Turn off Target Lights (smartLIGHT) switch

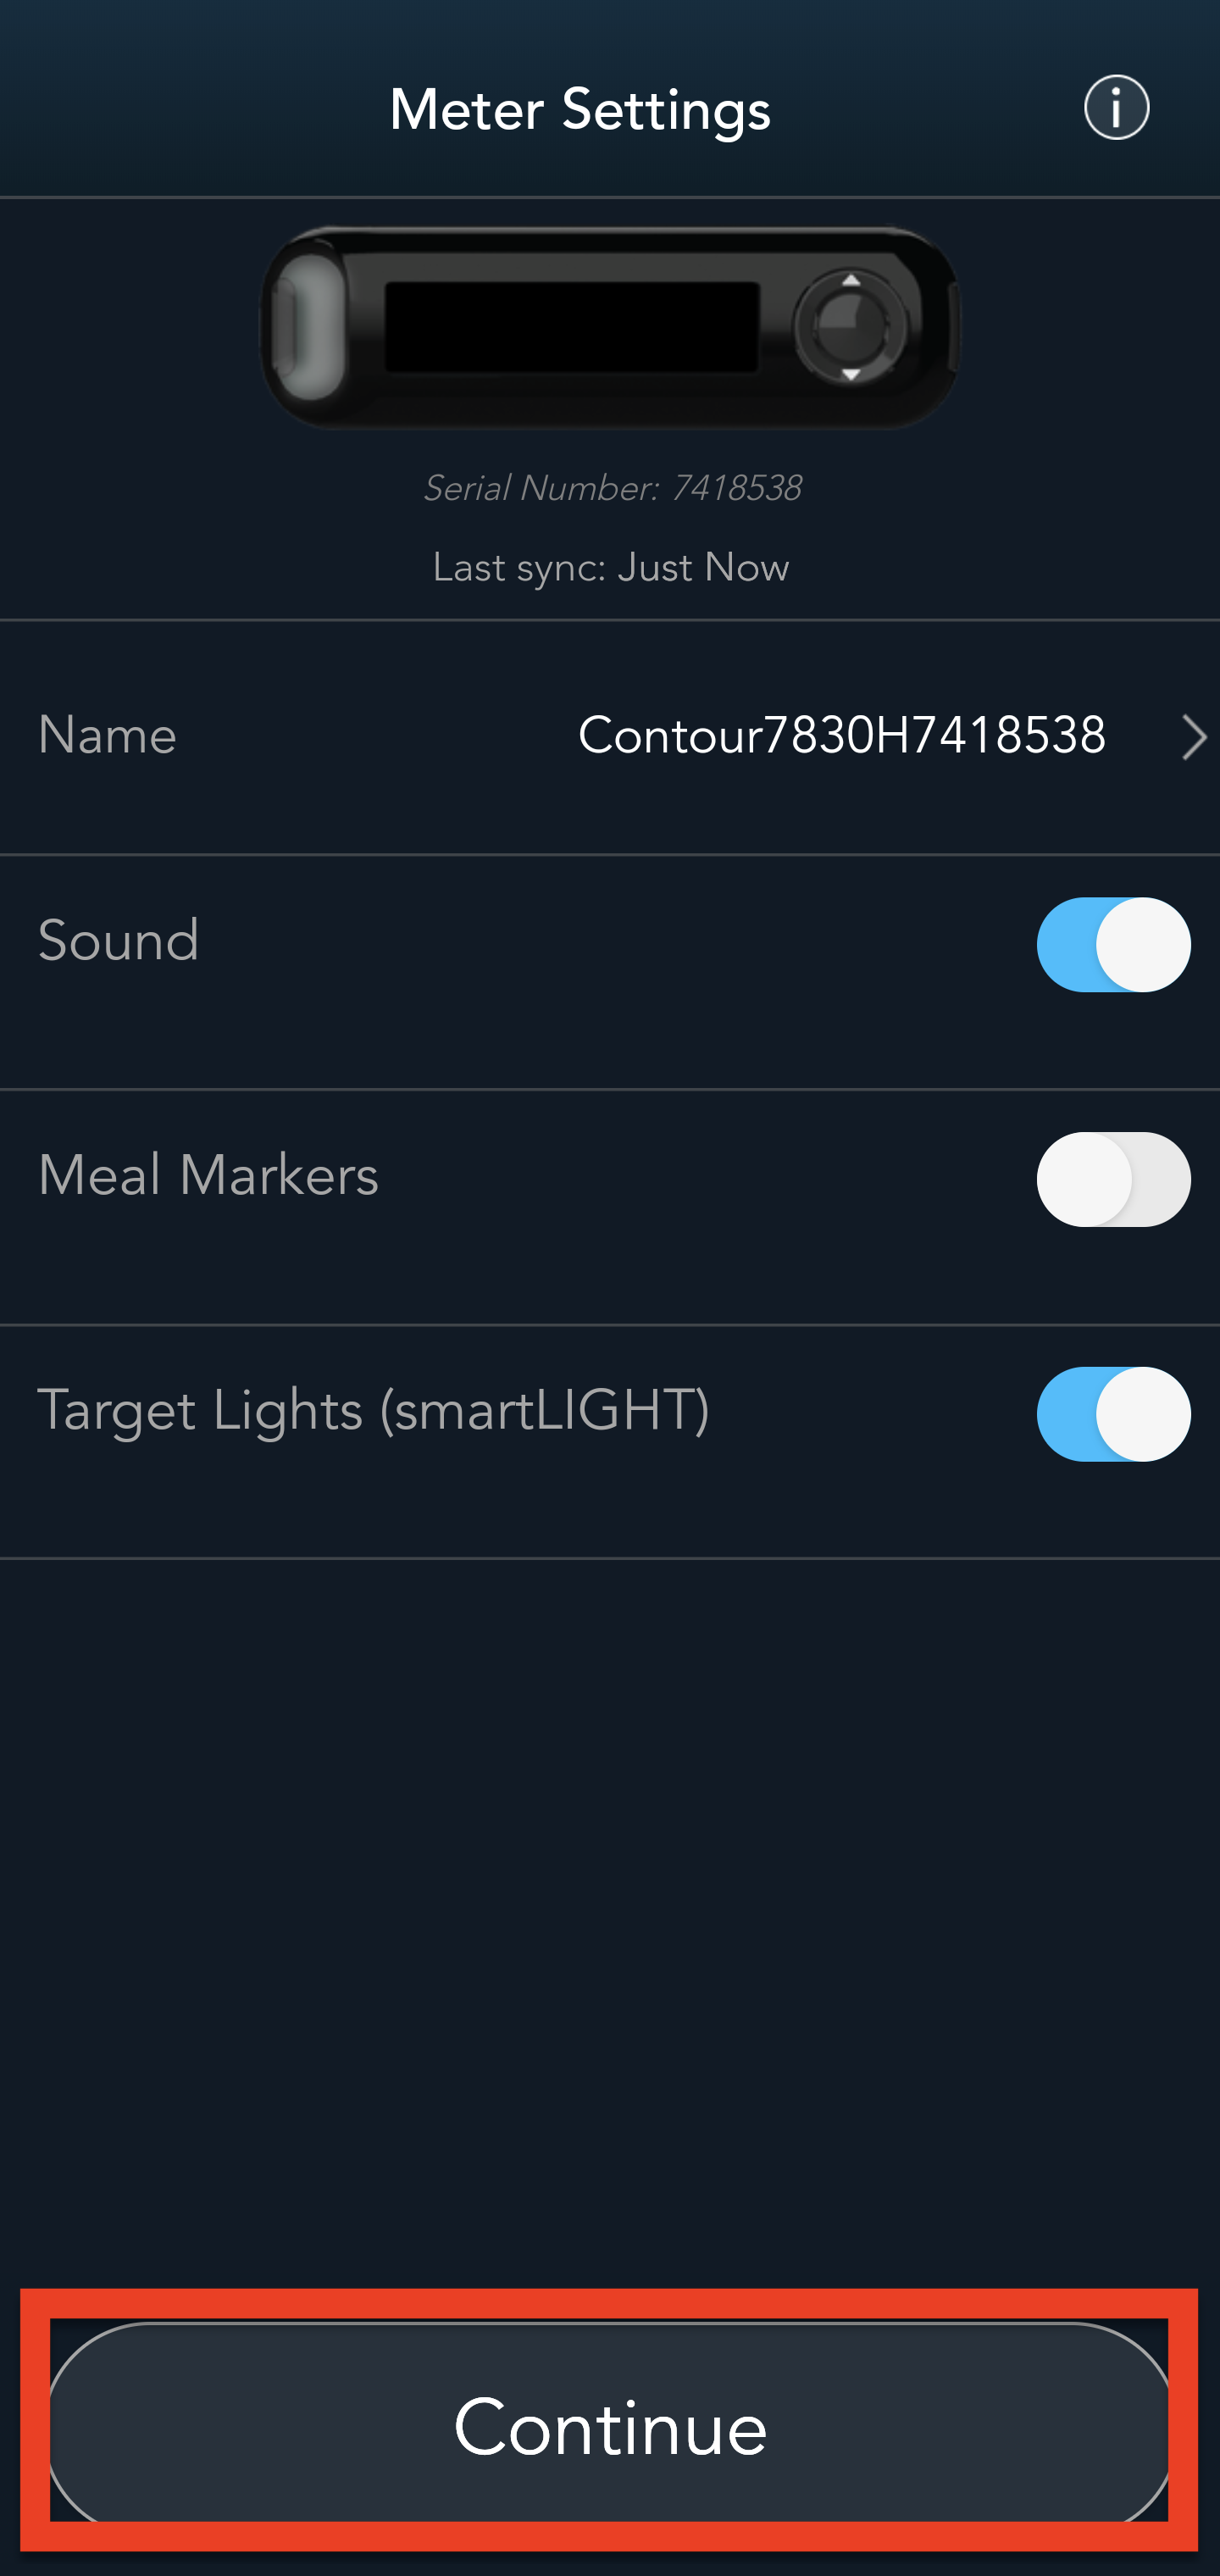point(1113,1413)
